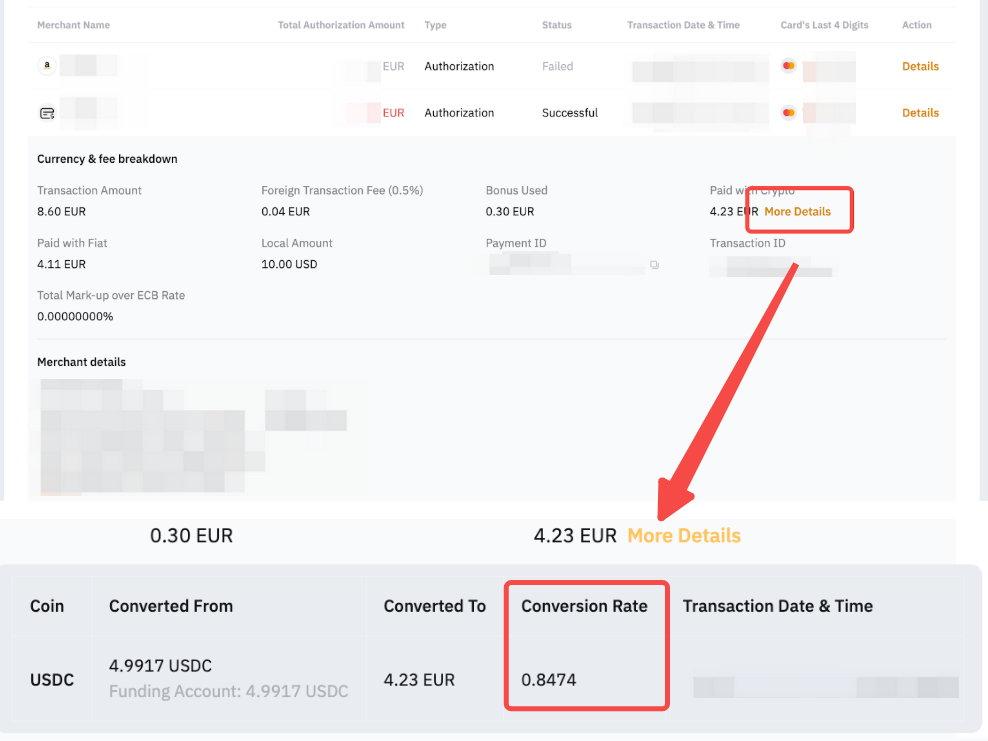Open Details for the Successful authorization
988x741 pixels.
click(920, 113)
